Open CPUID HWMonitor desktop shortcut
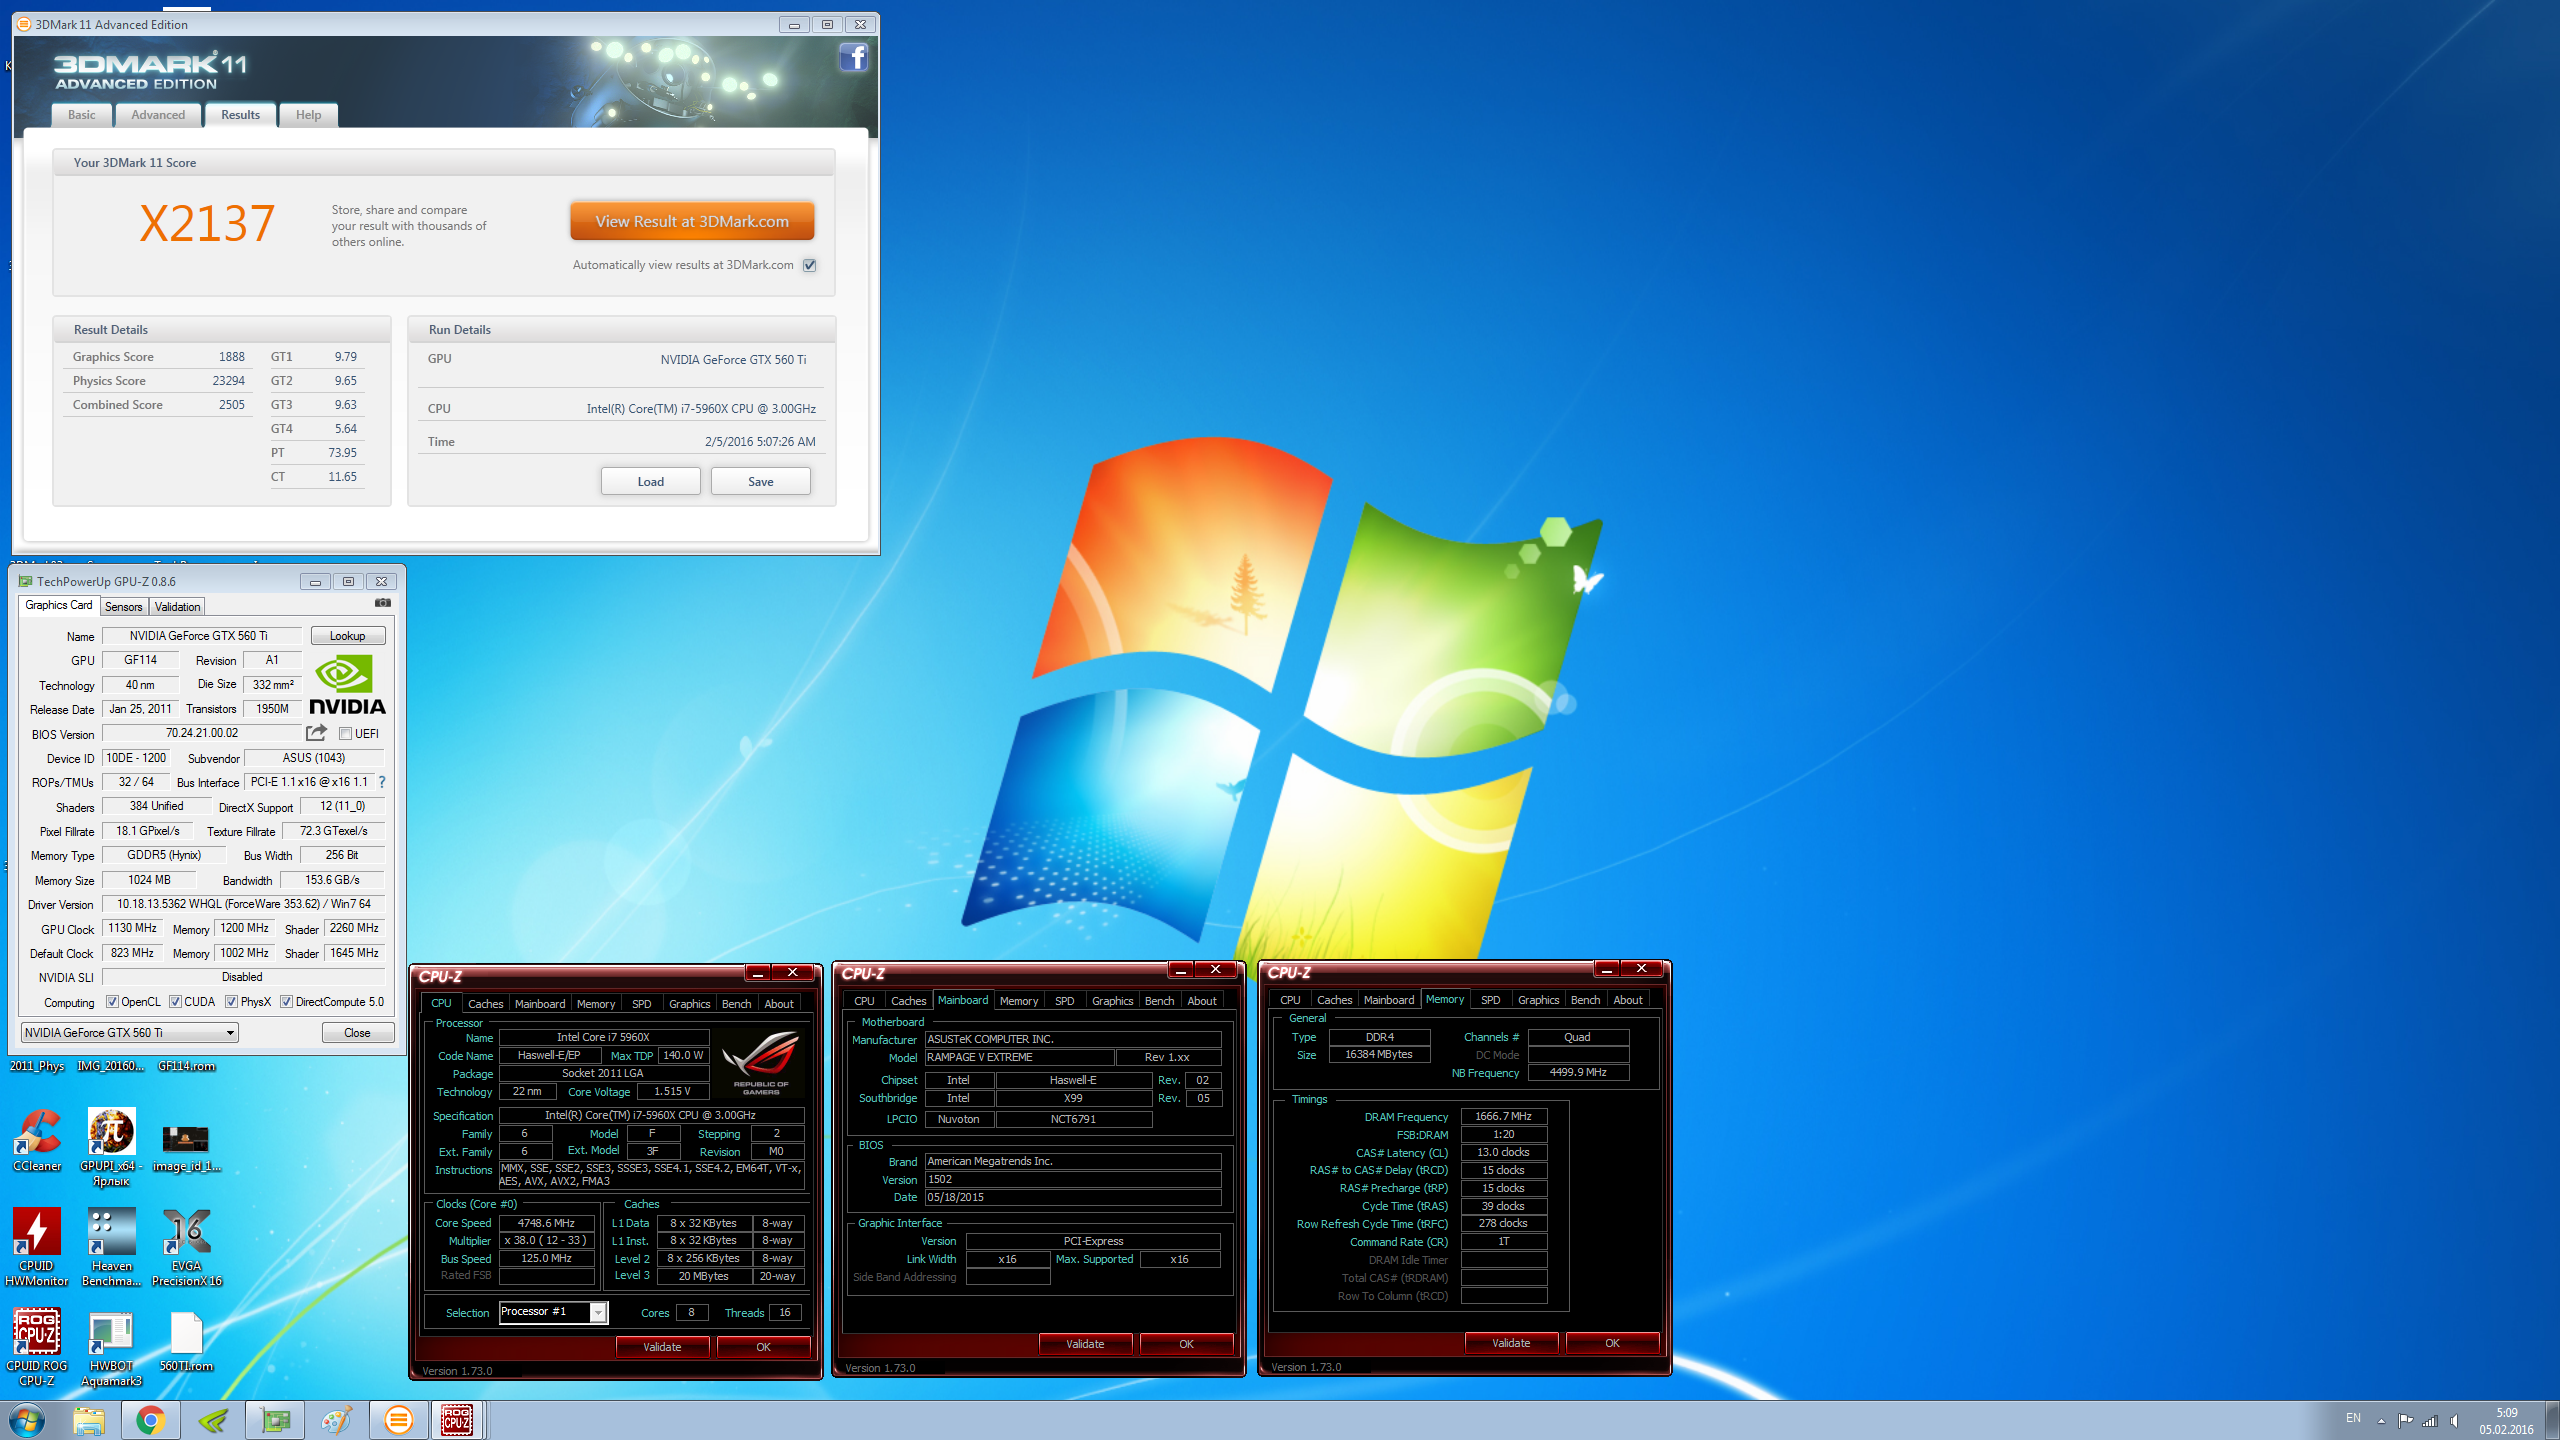The image size is (2560, 1440). (37, 1247)
